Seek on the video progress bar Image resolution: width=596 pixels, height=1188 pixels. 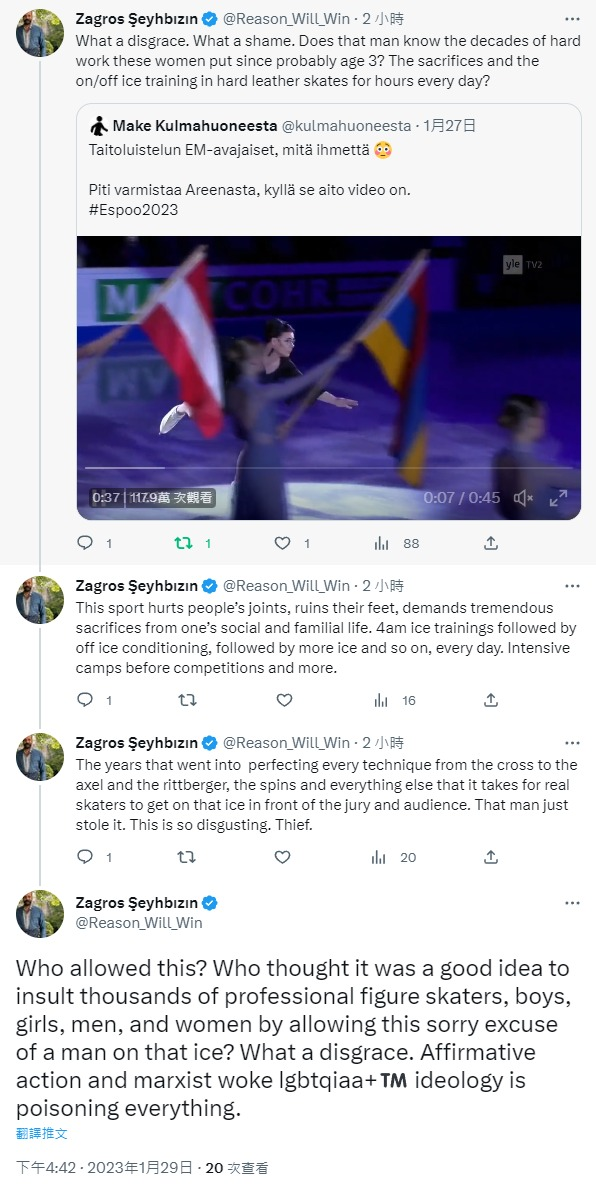329,467
